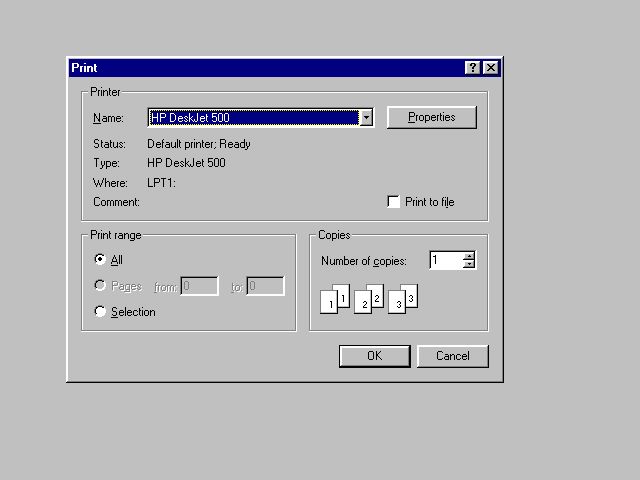Click the pages 'to' input field
Viewport: 640px width, 480px height.
265,286
